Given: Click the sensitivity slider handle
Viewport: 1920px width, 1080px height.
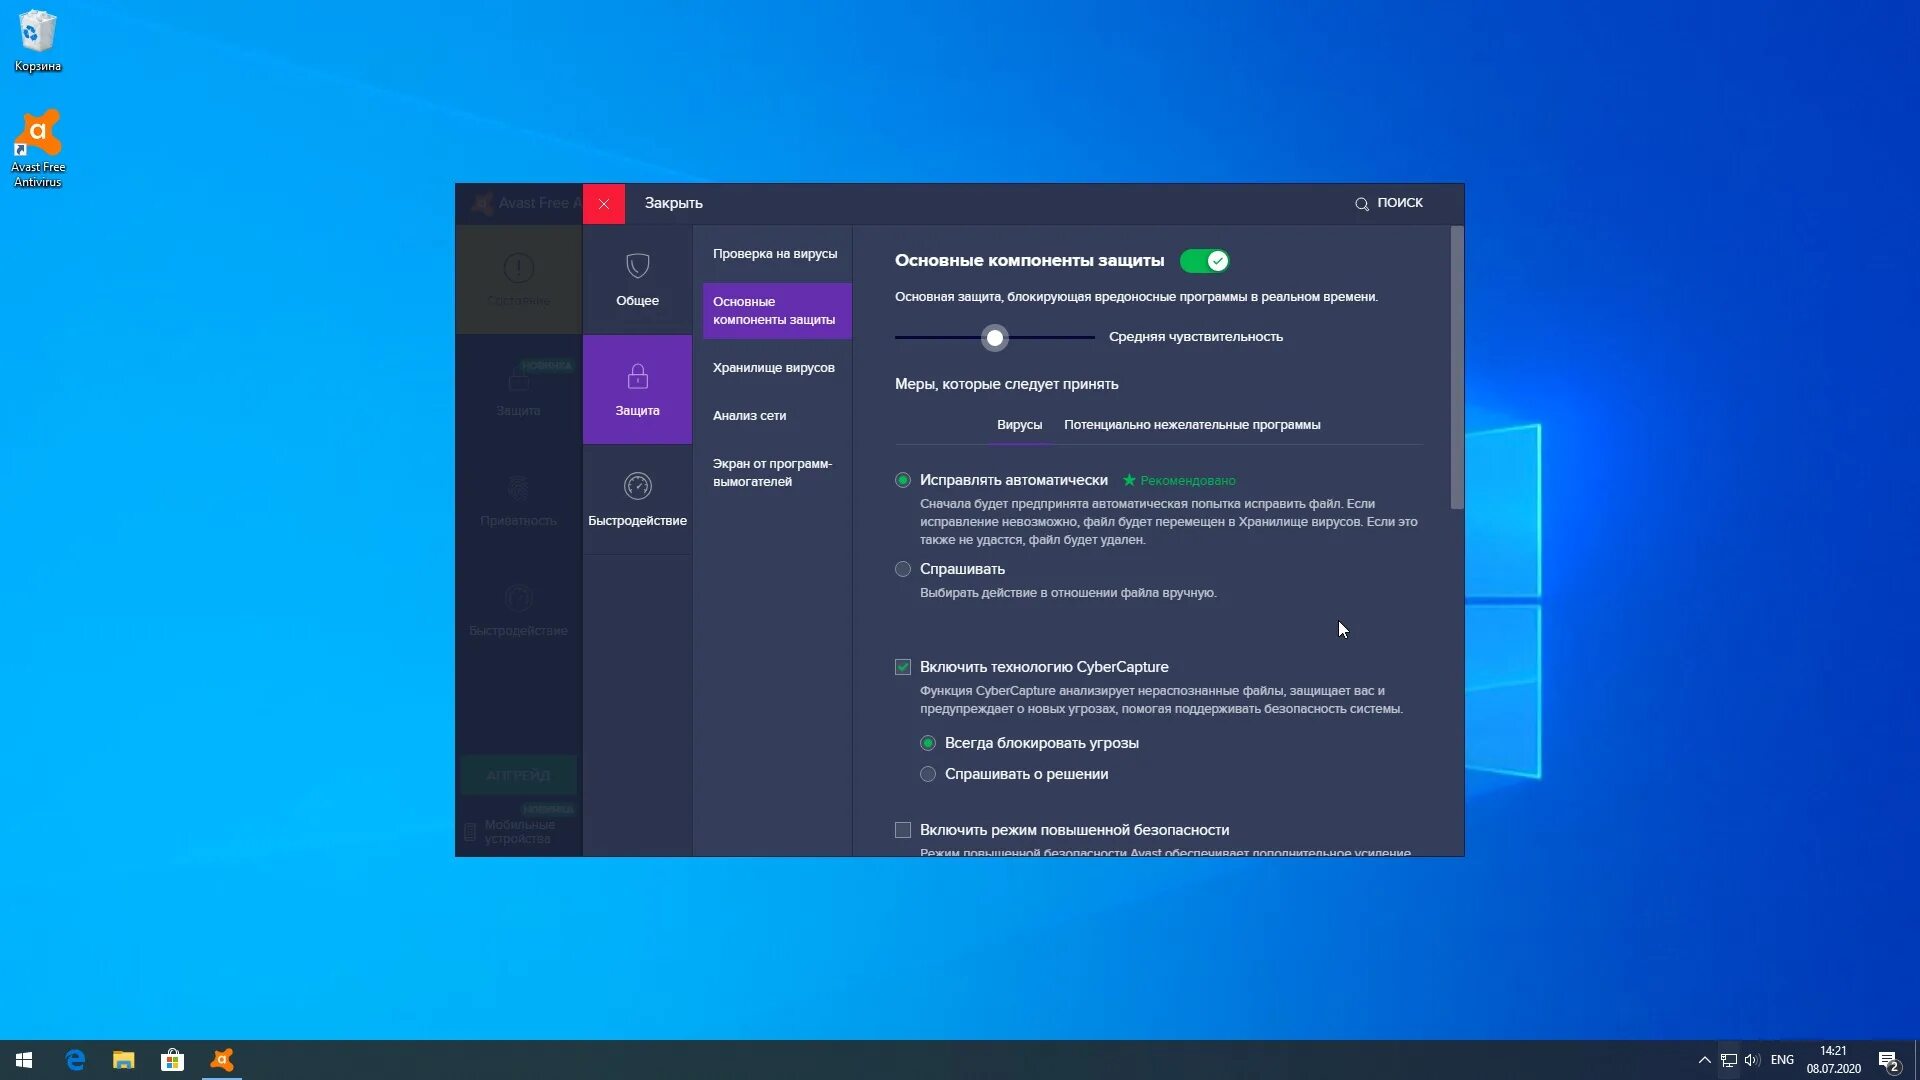Looking at the screenshot, I should point(994,338).
